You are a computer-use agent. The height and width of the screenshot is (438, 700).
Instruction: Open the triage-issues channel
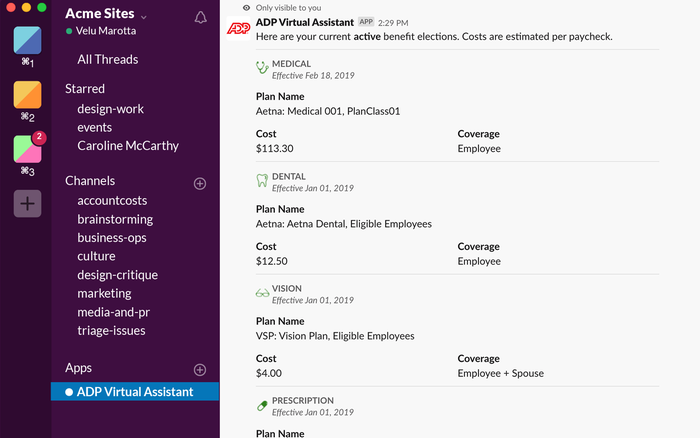coord(111,331)
